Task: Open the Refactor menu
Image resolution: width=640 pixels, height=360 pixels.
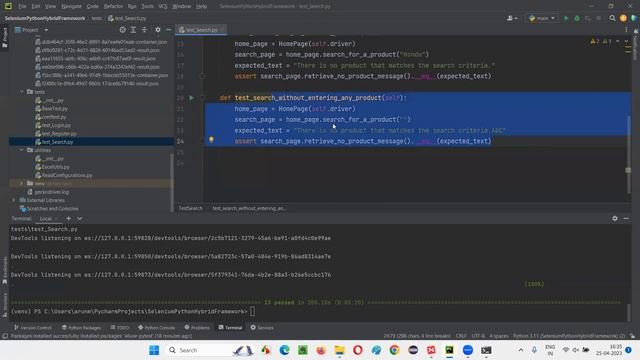Action: pos(113,6)
